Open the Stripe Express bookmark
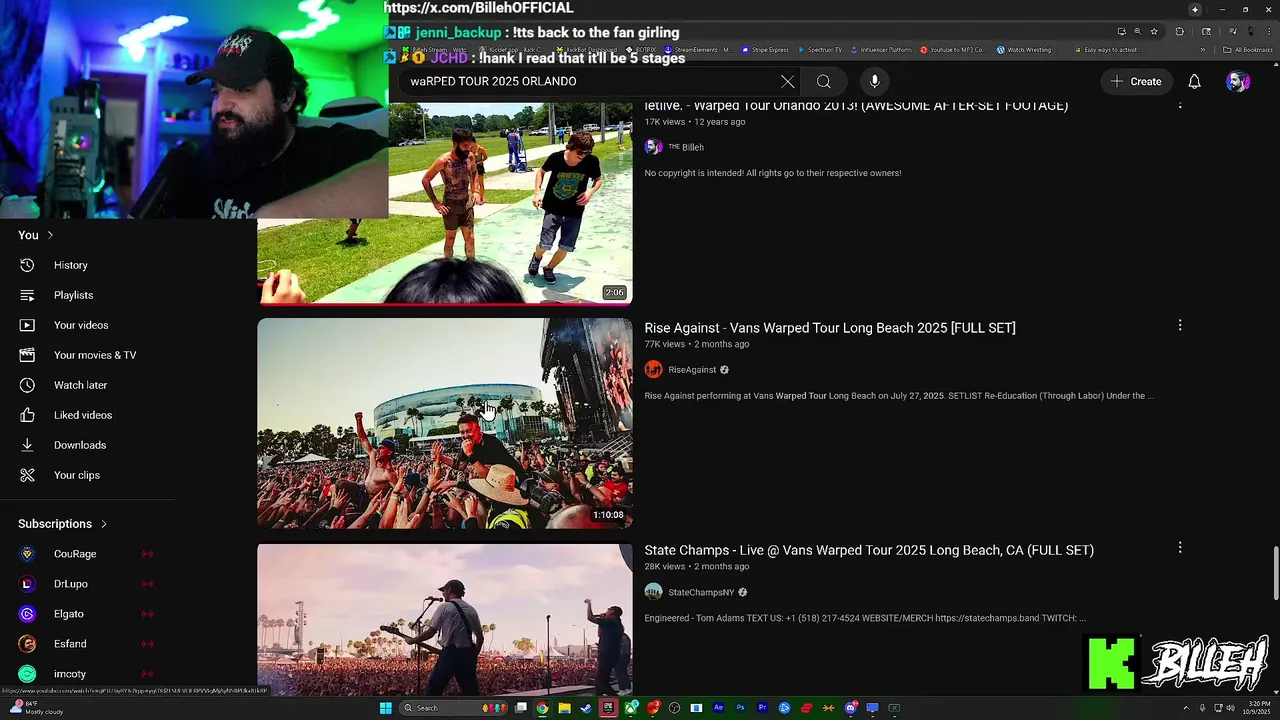 coord(765,50)
